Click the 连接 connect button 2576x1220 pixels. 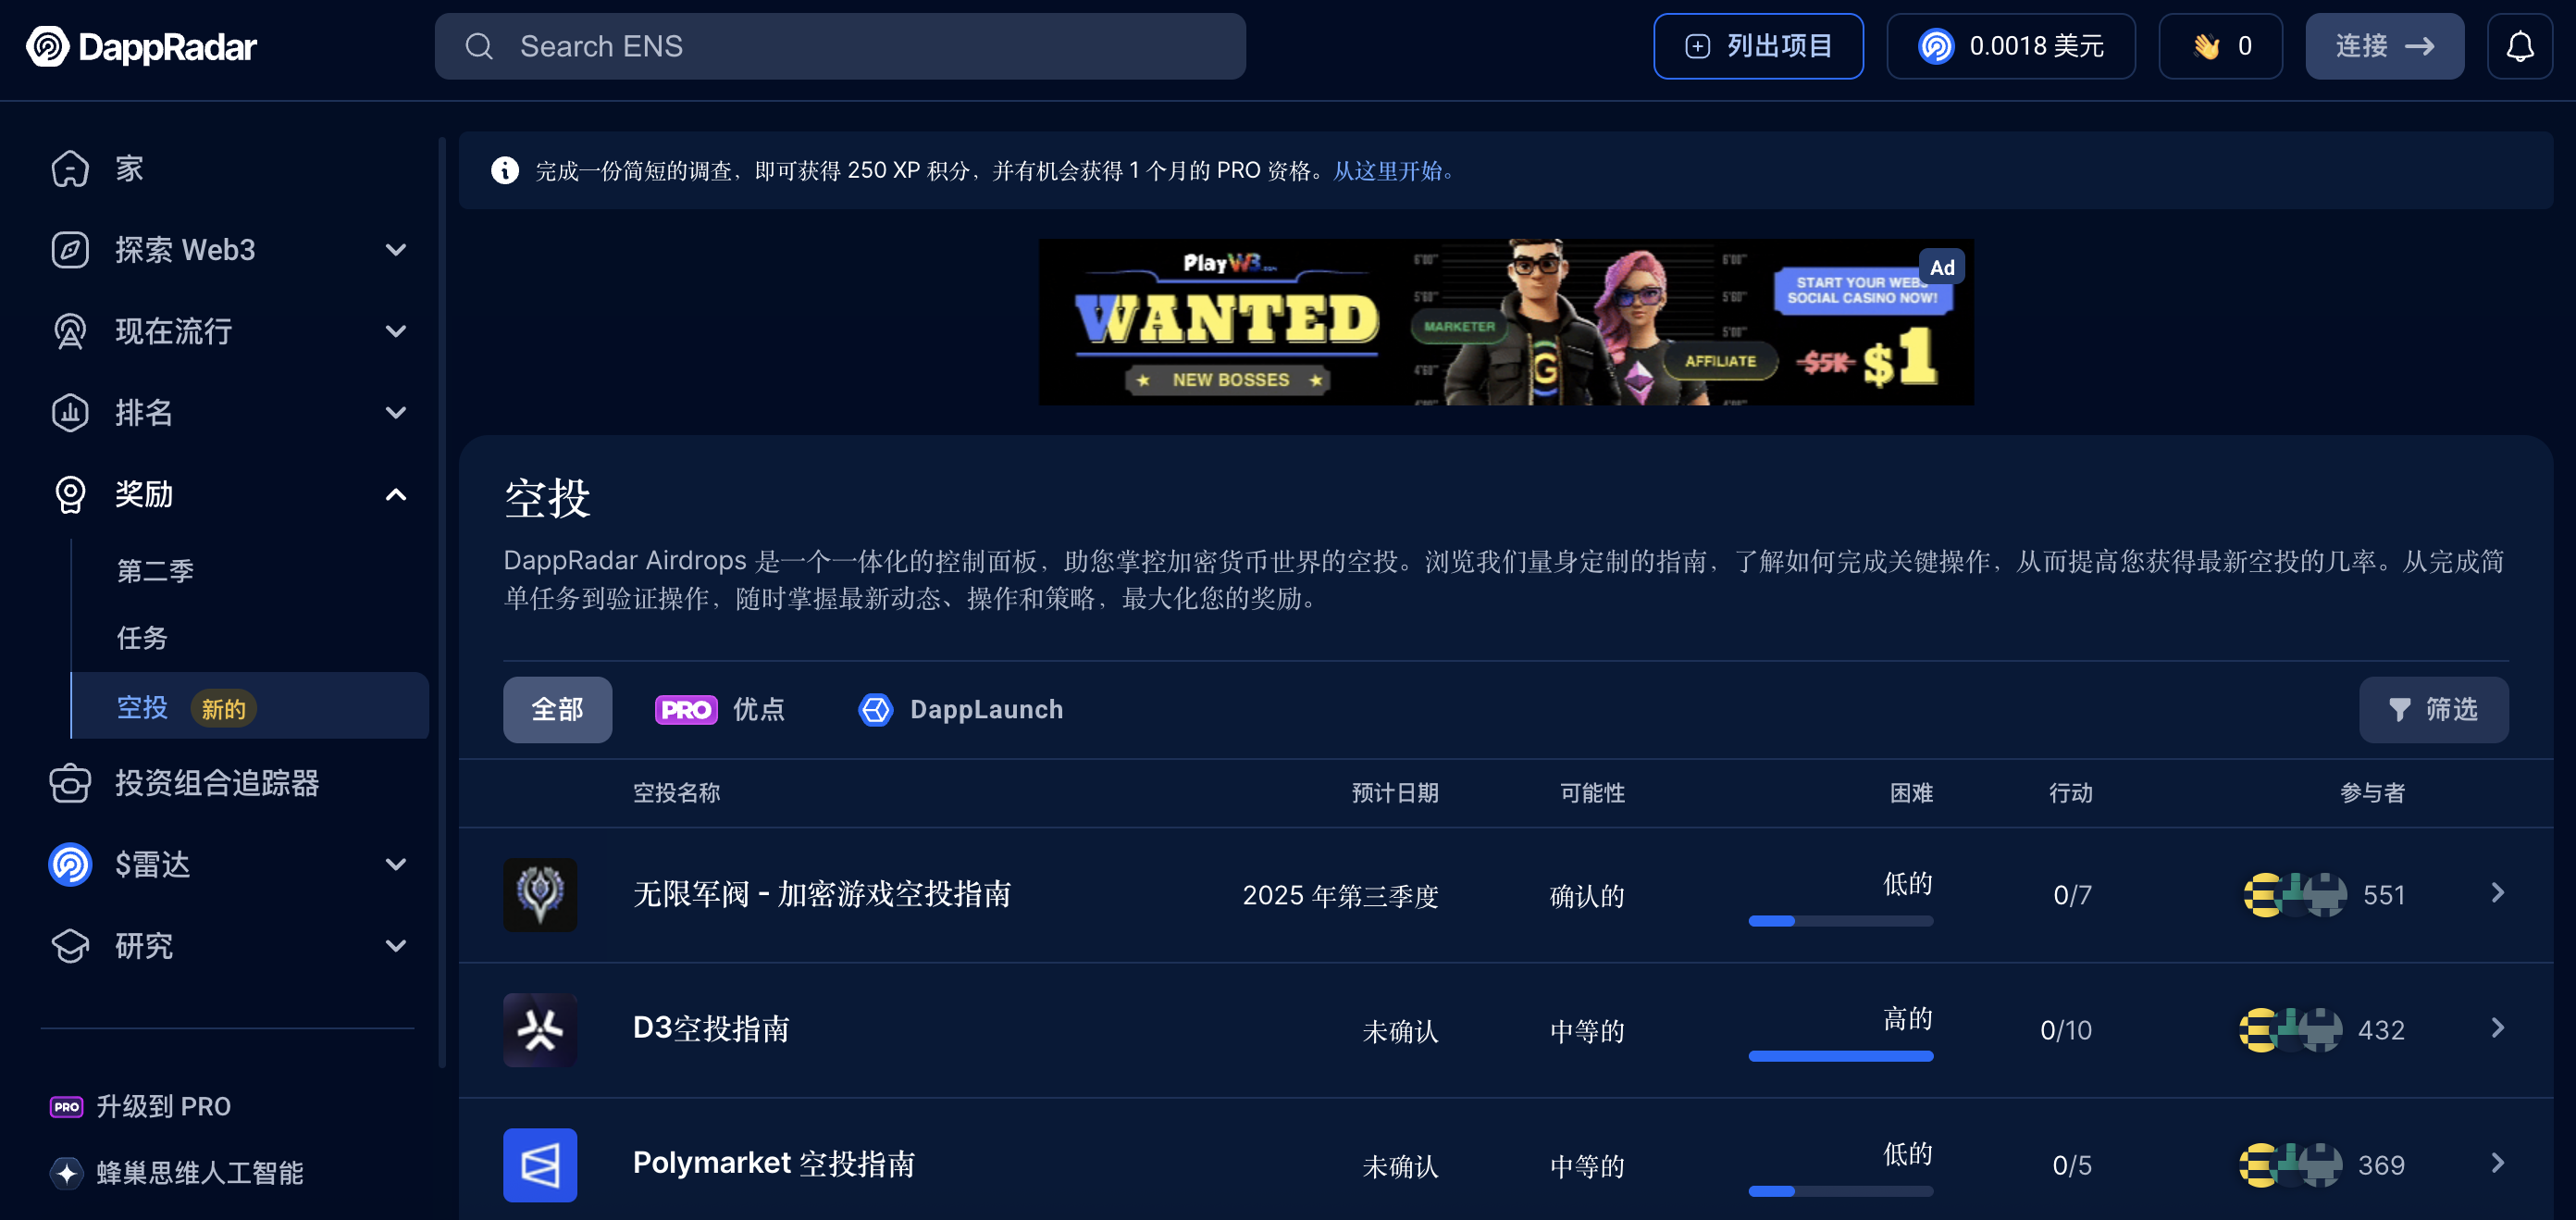[2384, 46]
